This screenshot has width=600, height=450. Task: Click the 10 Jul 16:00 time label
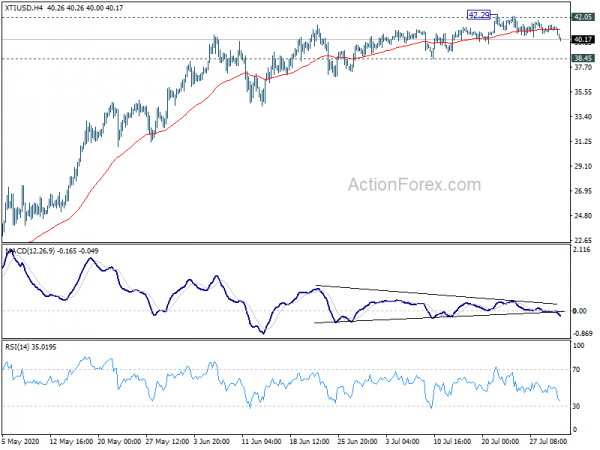(x=452, y=441)
